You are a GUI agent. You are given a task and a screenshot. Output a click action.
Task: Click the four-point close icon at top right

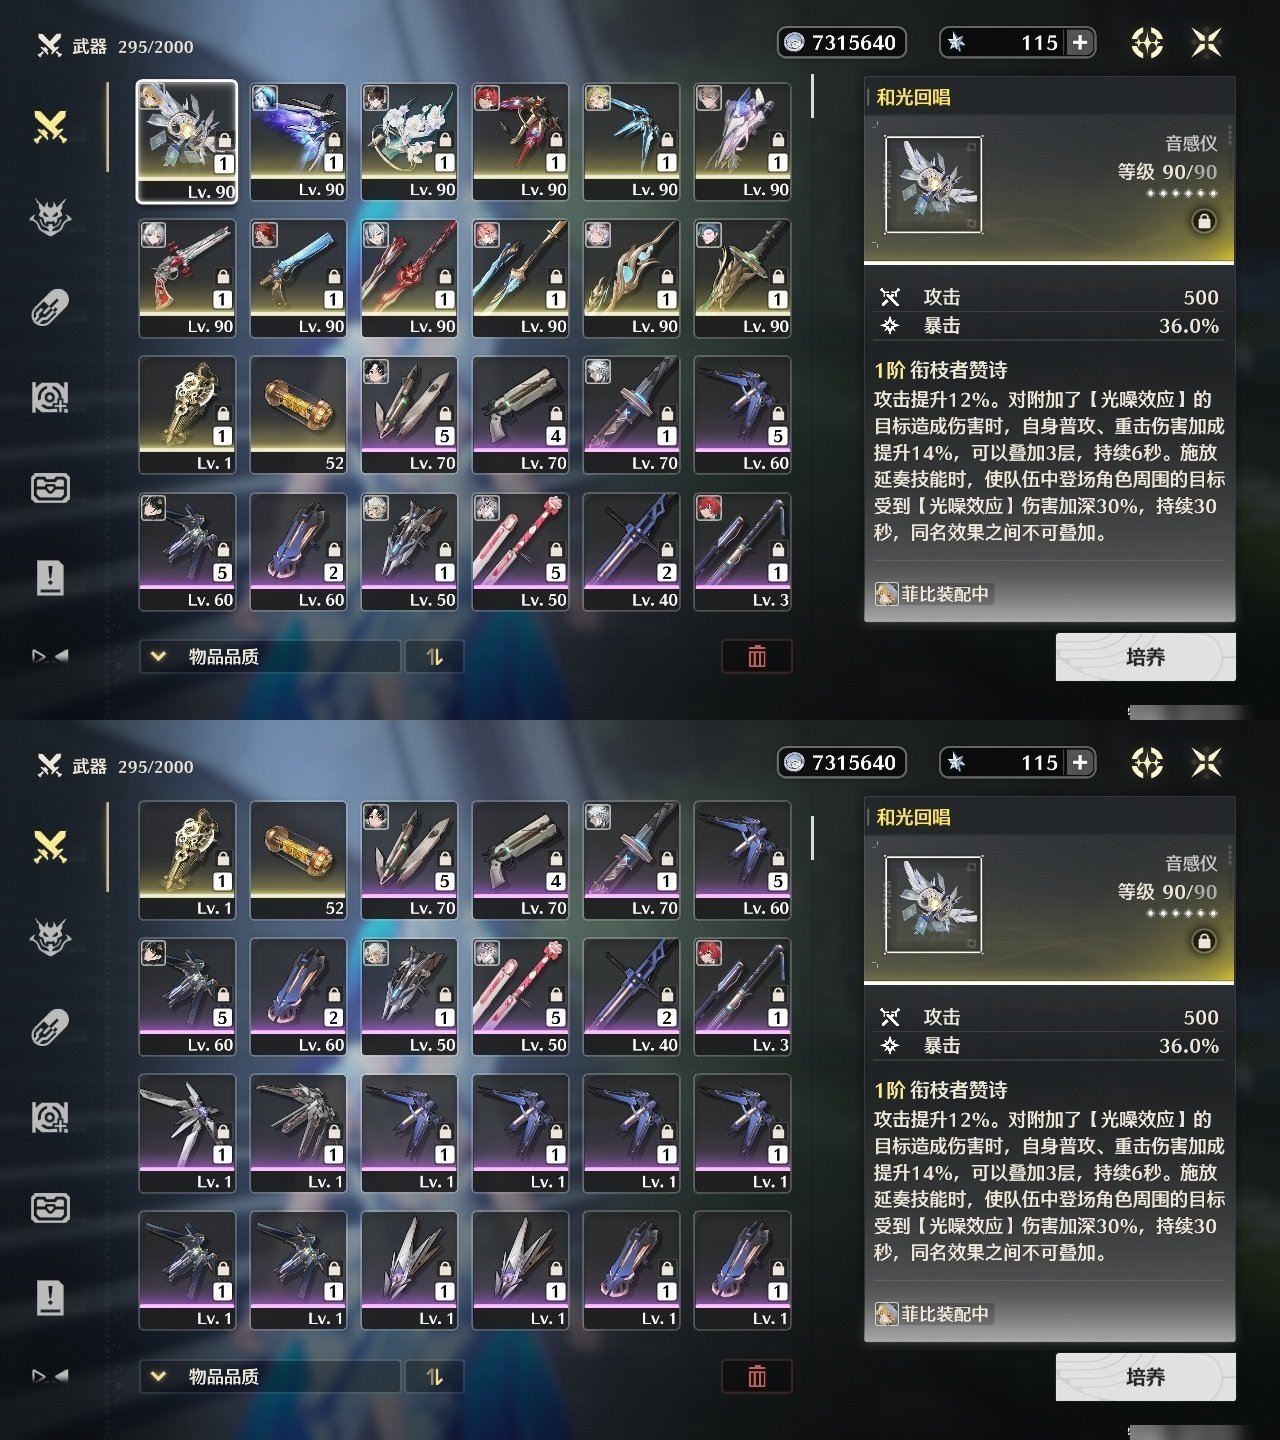[1207, 43]
